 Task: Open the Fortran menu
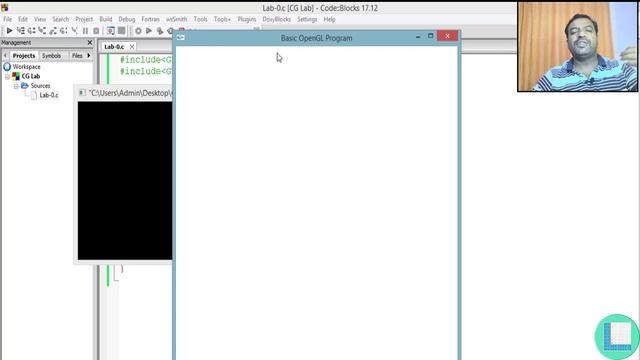[x=150, y=19]
